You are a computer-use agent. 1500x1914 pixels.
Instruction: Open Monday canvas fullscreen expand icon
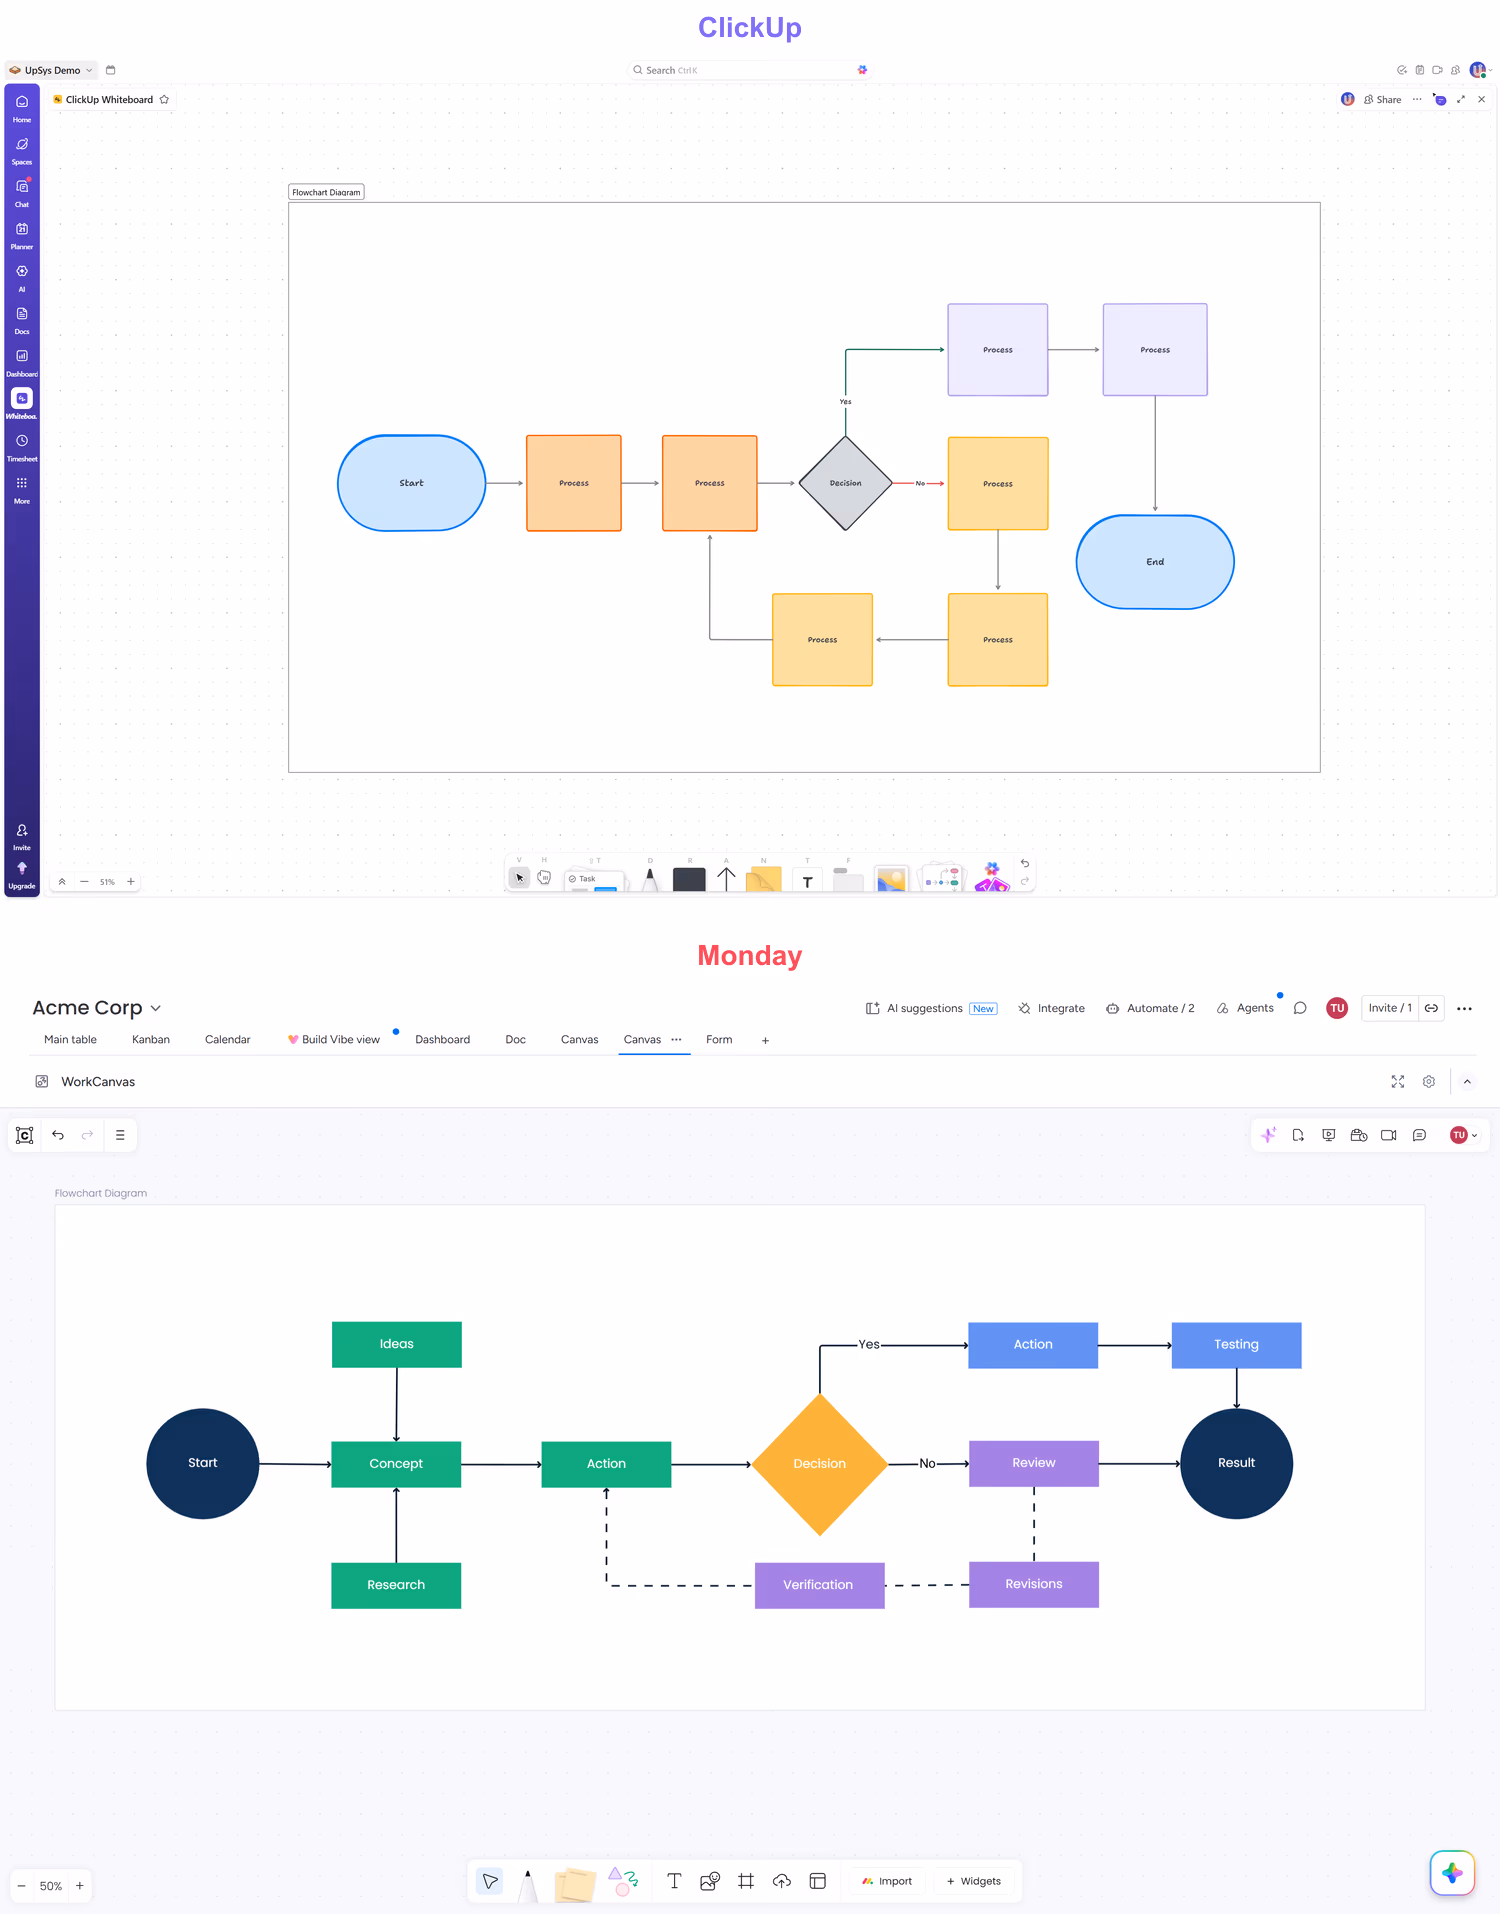pos(1398,1082)
